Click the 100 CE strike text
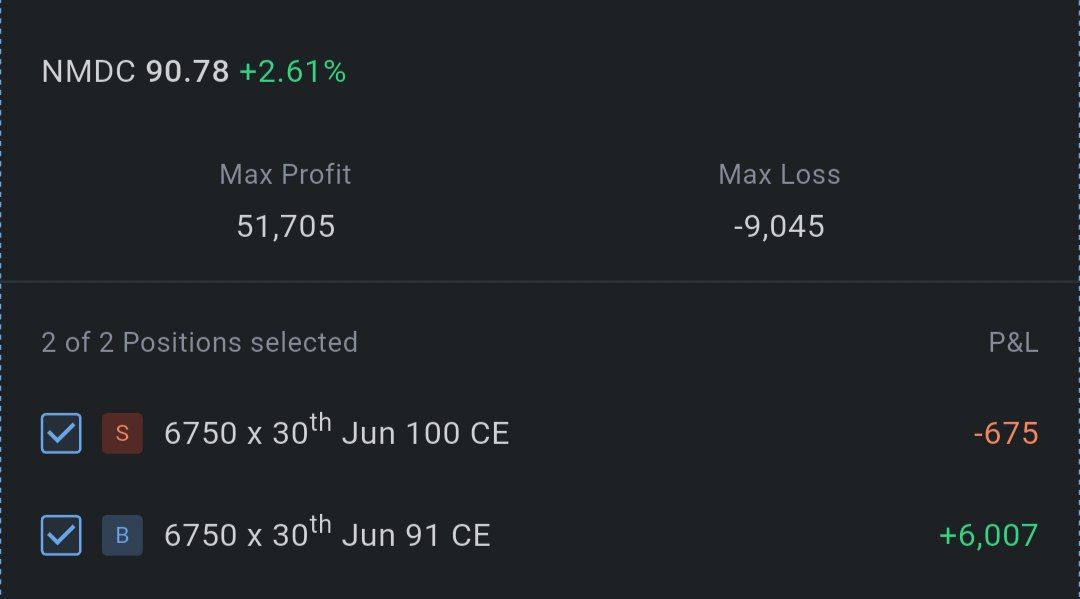Viewport: 1080px width, 599px height. tap(457, 434)
